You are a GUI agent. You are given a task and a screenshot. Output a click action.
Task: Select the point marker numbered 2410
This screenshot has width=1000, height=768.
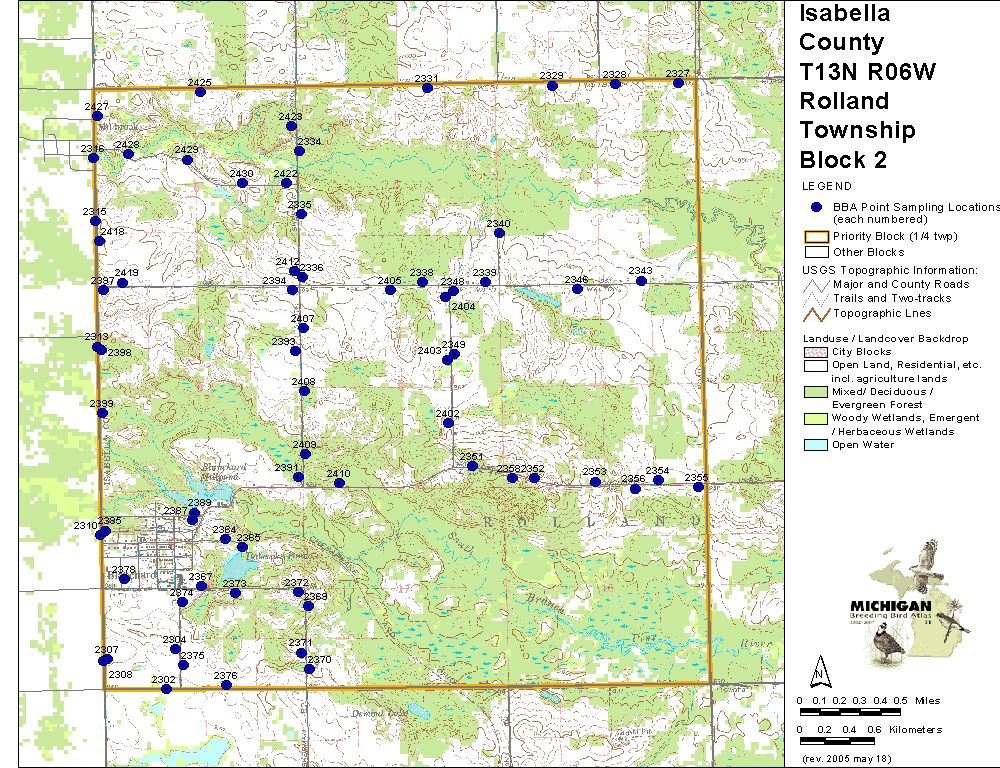click(x=339, y=483)
